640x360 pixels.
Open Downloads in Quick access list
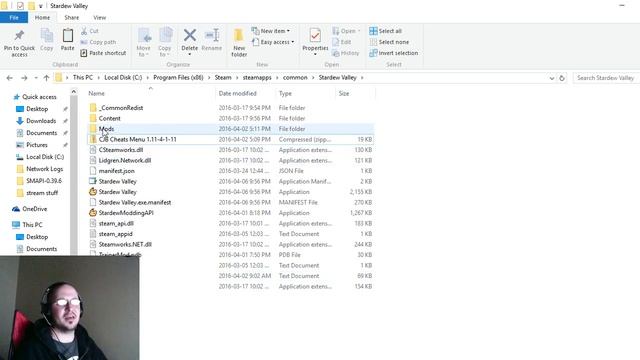tap(41, 121)
